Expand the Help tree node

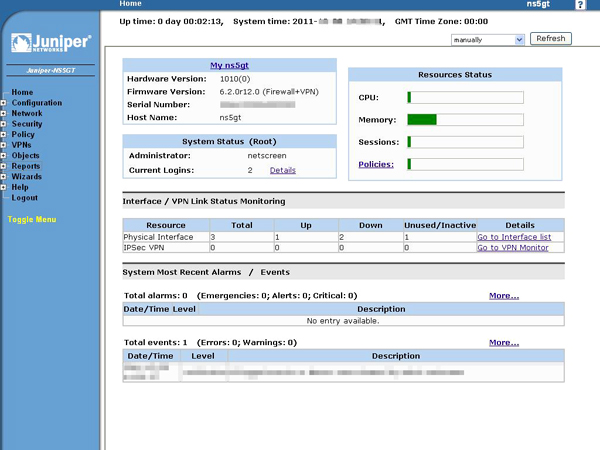(x=3, y=187)
